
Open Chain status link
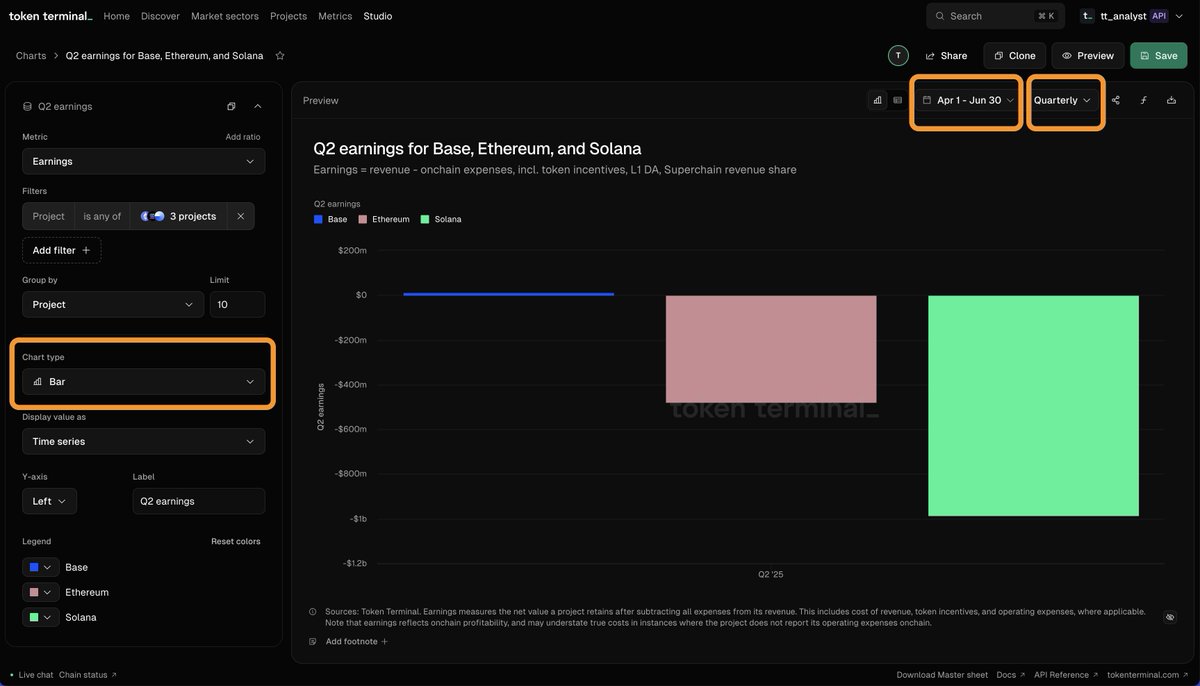click(87, 675)
